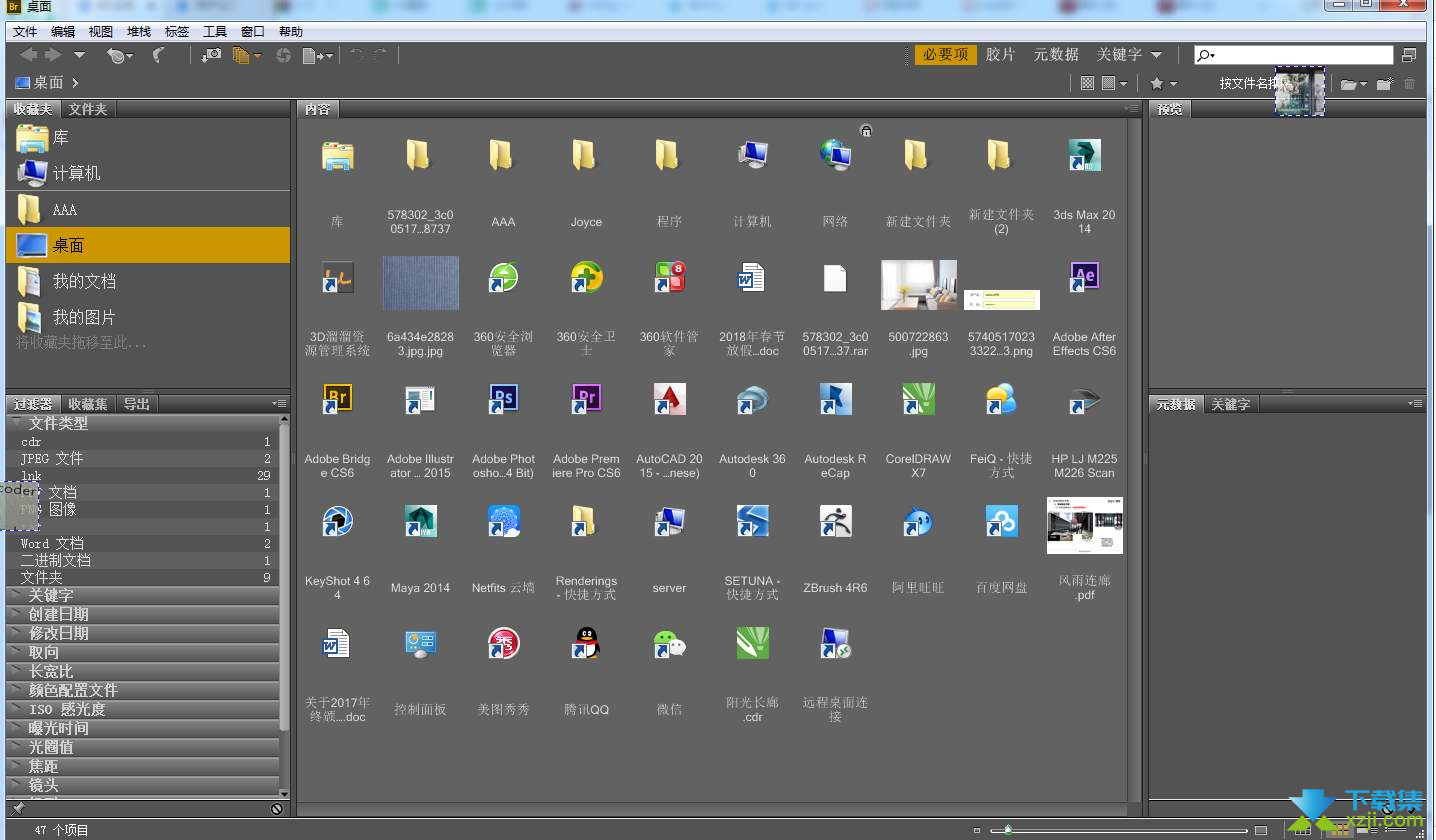Open the workspace switcher dropdown arrow
Viewport: 1436px width, 840px height.
[x=1156, y=55]
